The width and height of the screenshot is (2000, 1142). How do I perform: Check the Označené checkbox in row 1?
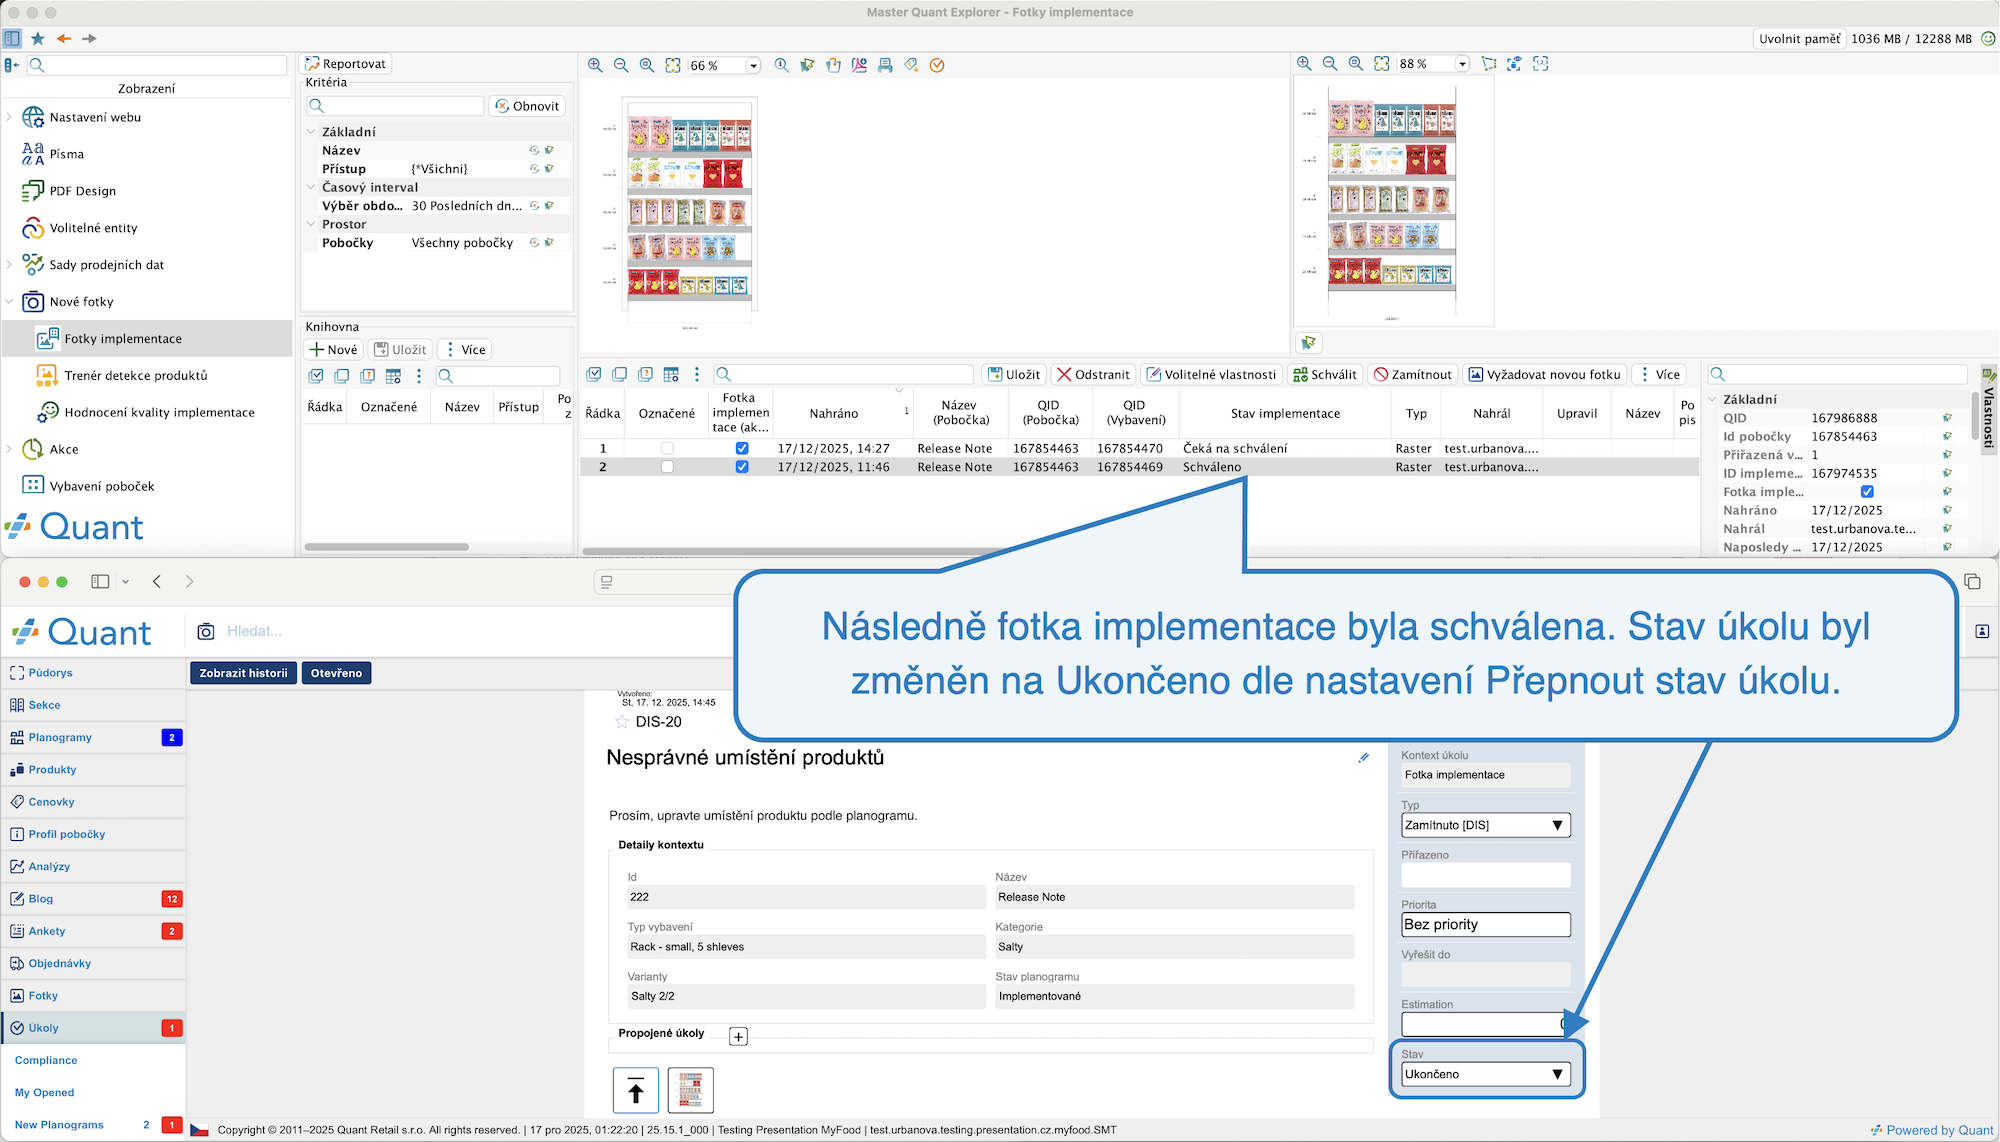pos(667,449)
